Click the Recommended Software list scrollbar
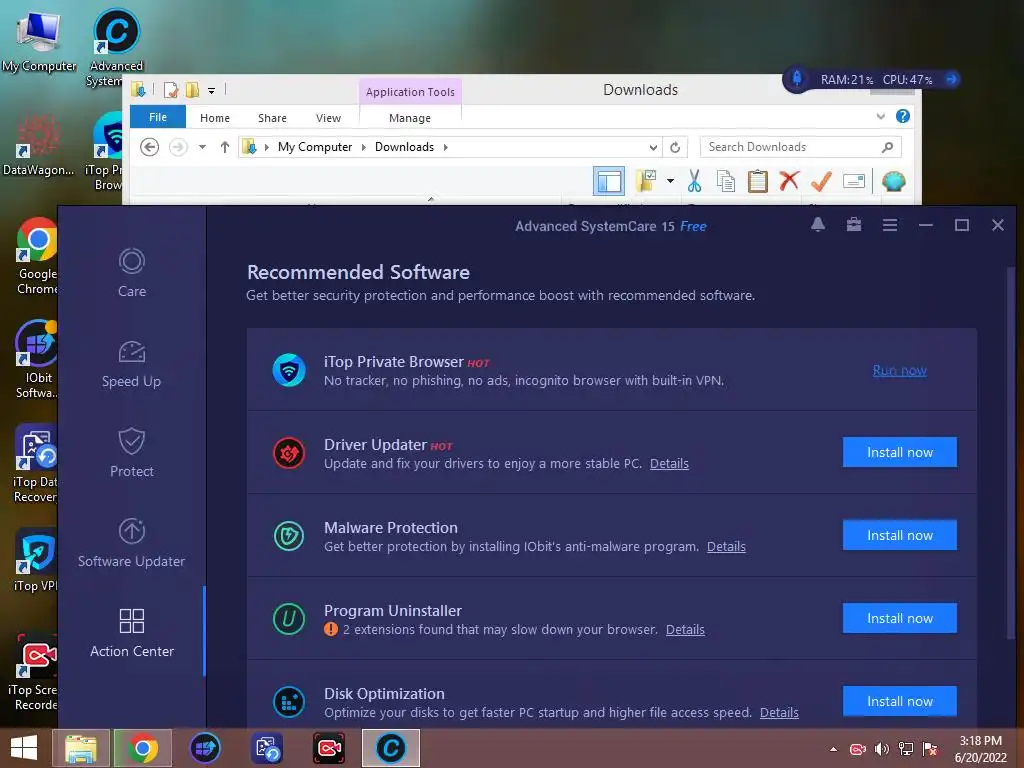The height and width of the screenshot is (768, 1024). pyautogui.click(x=1010, y=451)
